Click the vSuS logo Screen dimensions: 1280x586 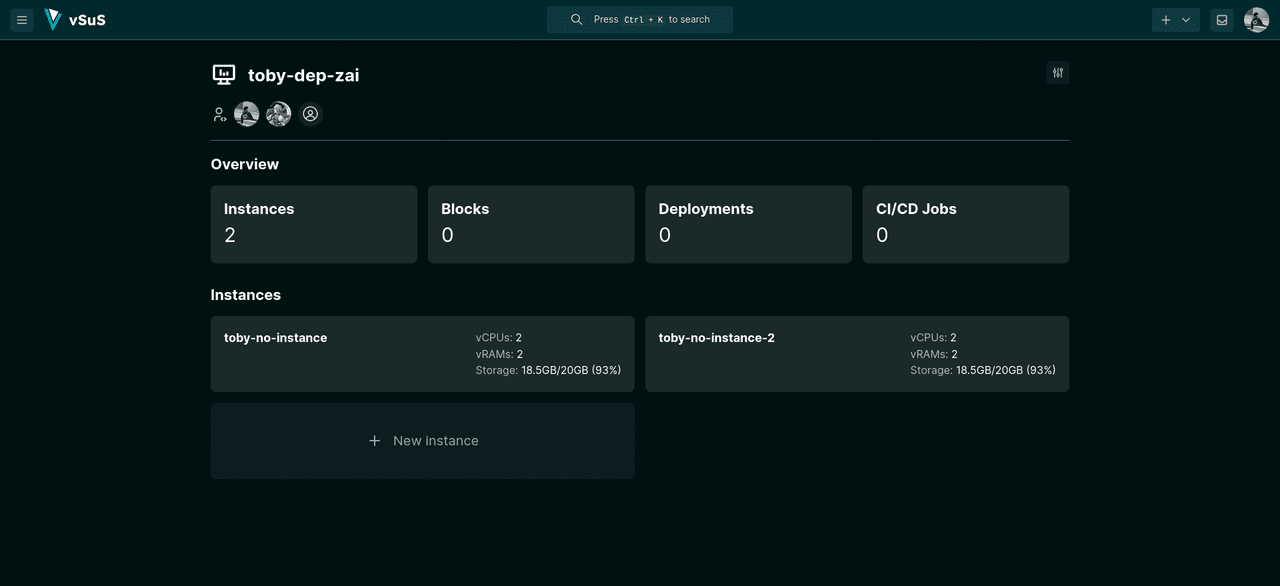point(75,20)
